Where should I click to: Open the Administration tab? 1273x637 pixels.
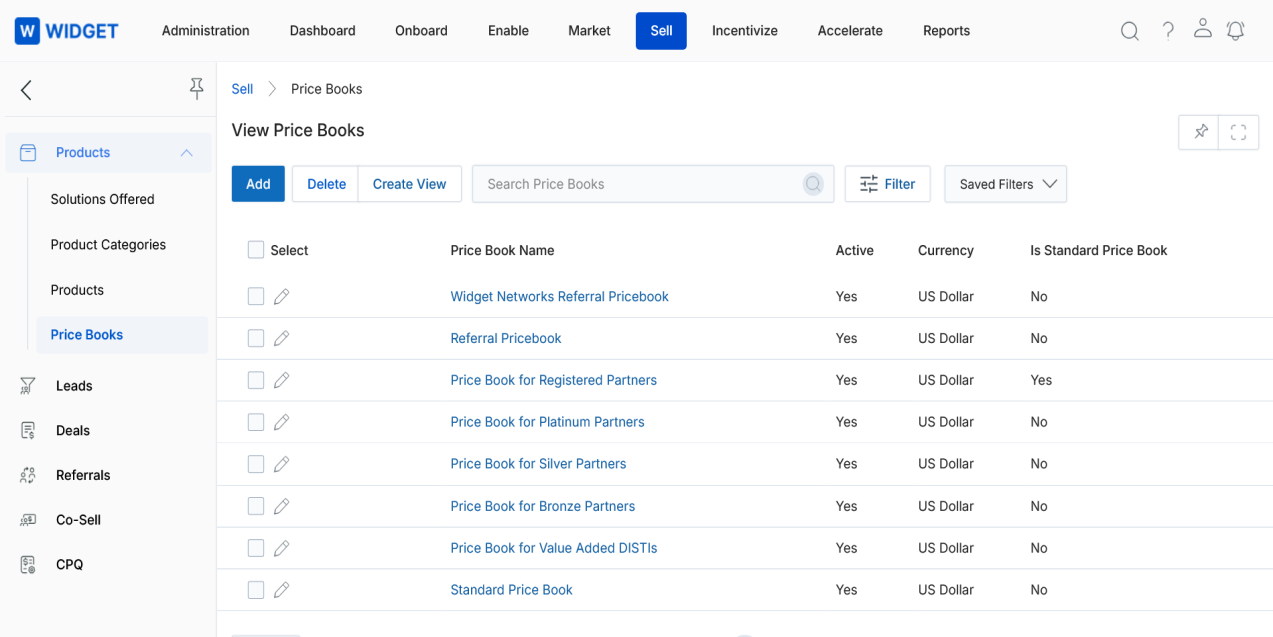point(206,31)
